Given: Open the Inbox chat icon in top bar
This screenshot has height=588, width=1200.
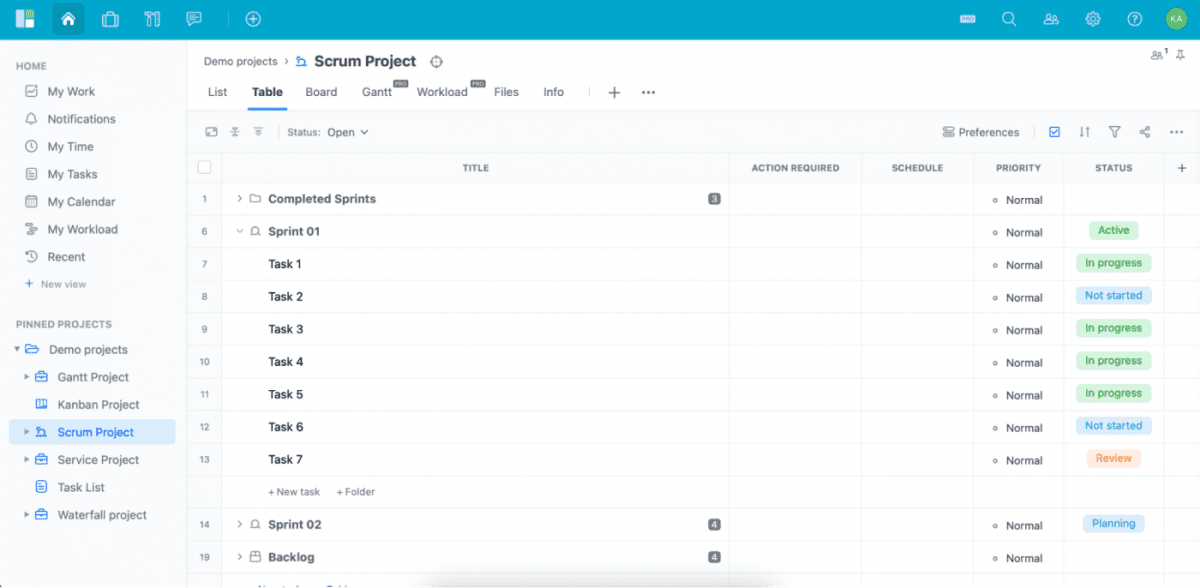Looking at the screenshot, I should 194,18.
